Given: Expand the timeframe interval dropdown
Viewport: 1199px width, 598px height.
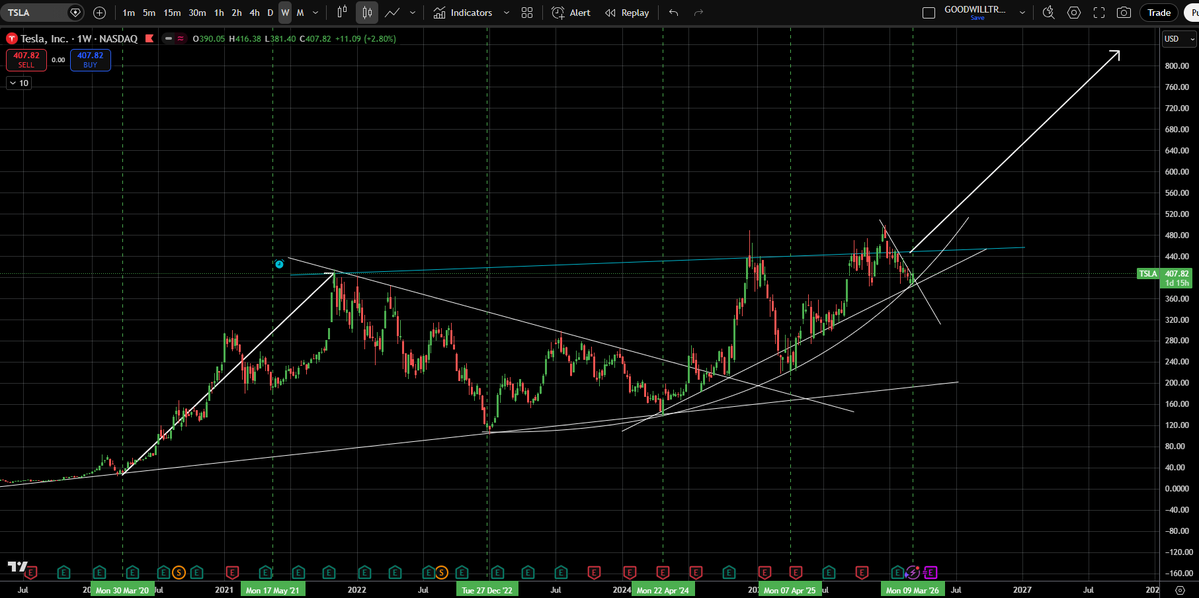Looking at the screenshot, I should pyautogui.click(x=315, y=12).
